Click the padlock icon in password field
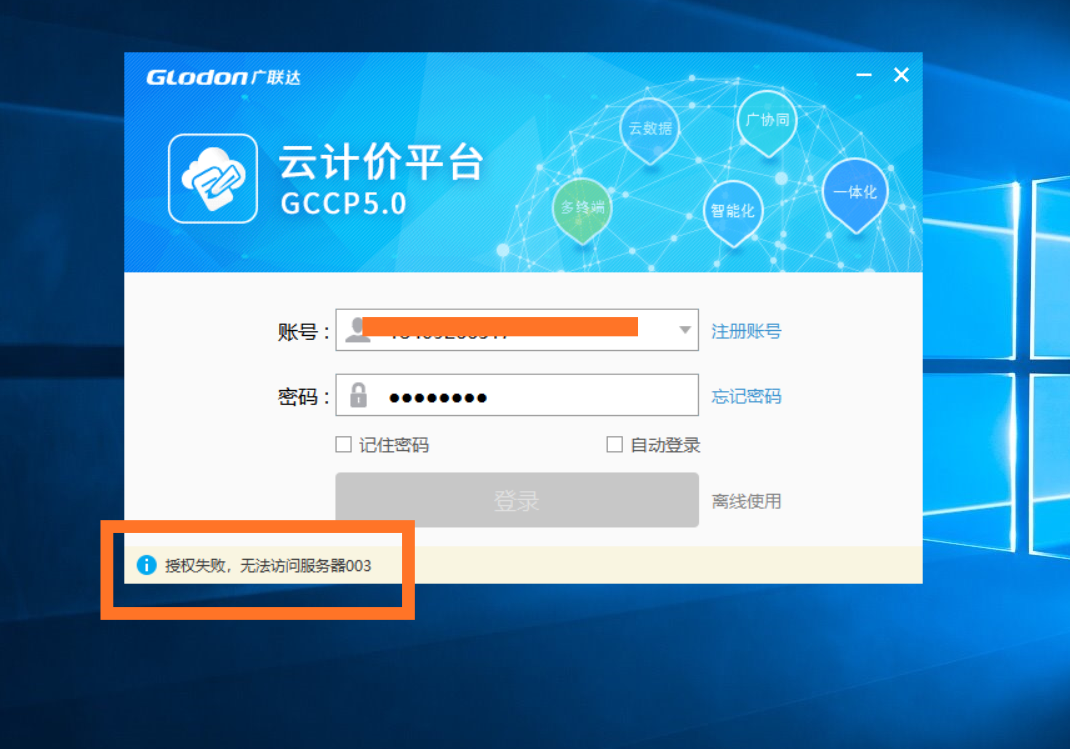This screenshot has width=1070, height=749. click(x=358, y=395)
